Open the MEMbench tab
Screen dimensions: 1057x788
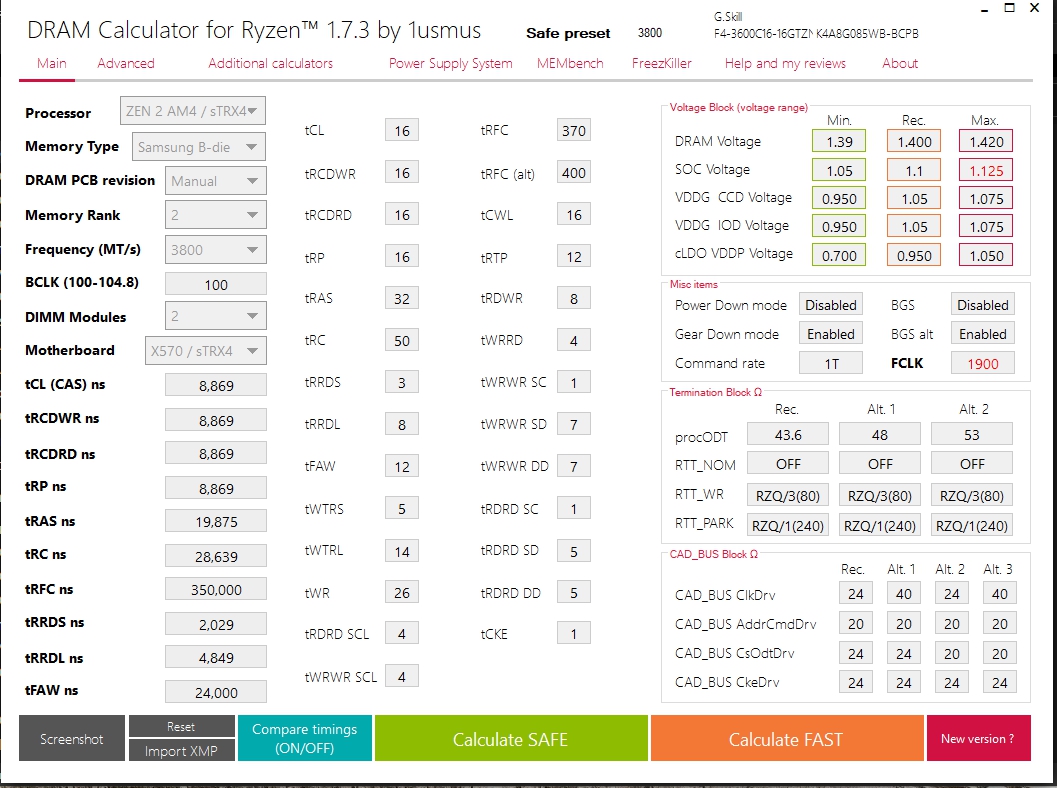click(570, 63)
